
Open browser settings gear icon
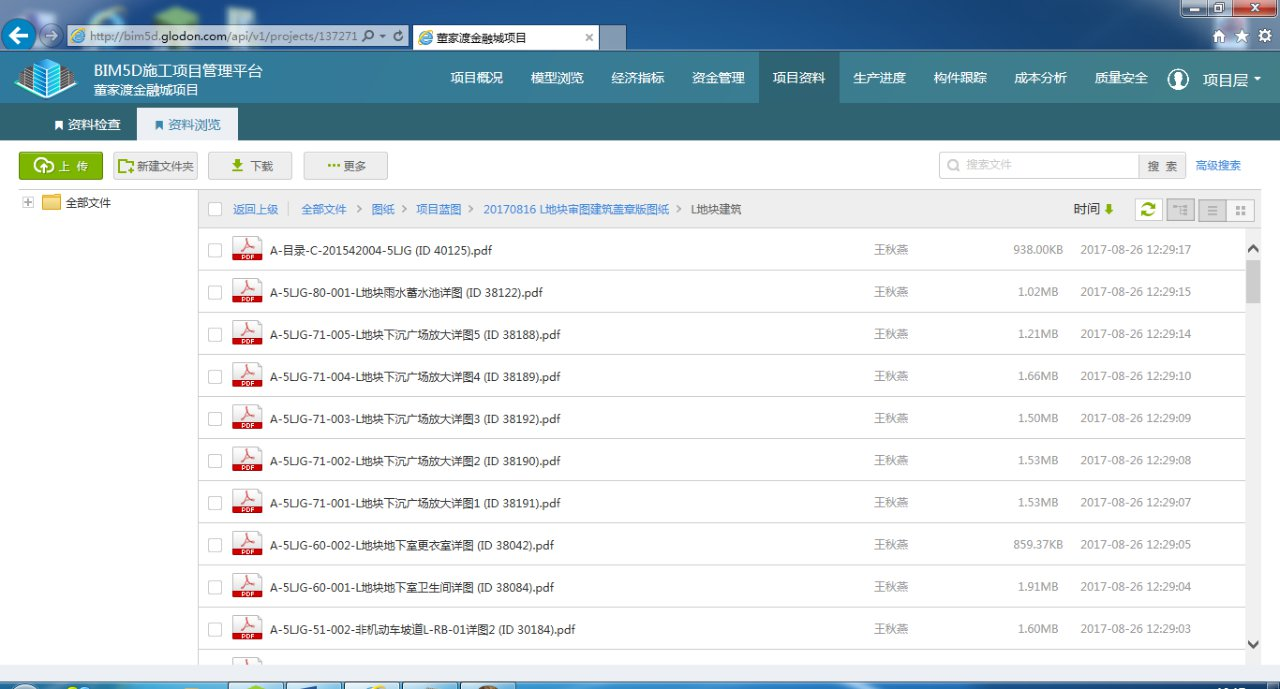[x=1265, y=36]
